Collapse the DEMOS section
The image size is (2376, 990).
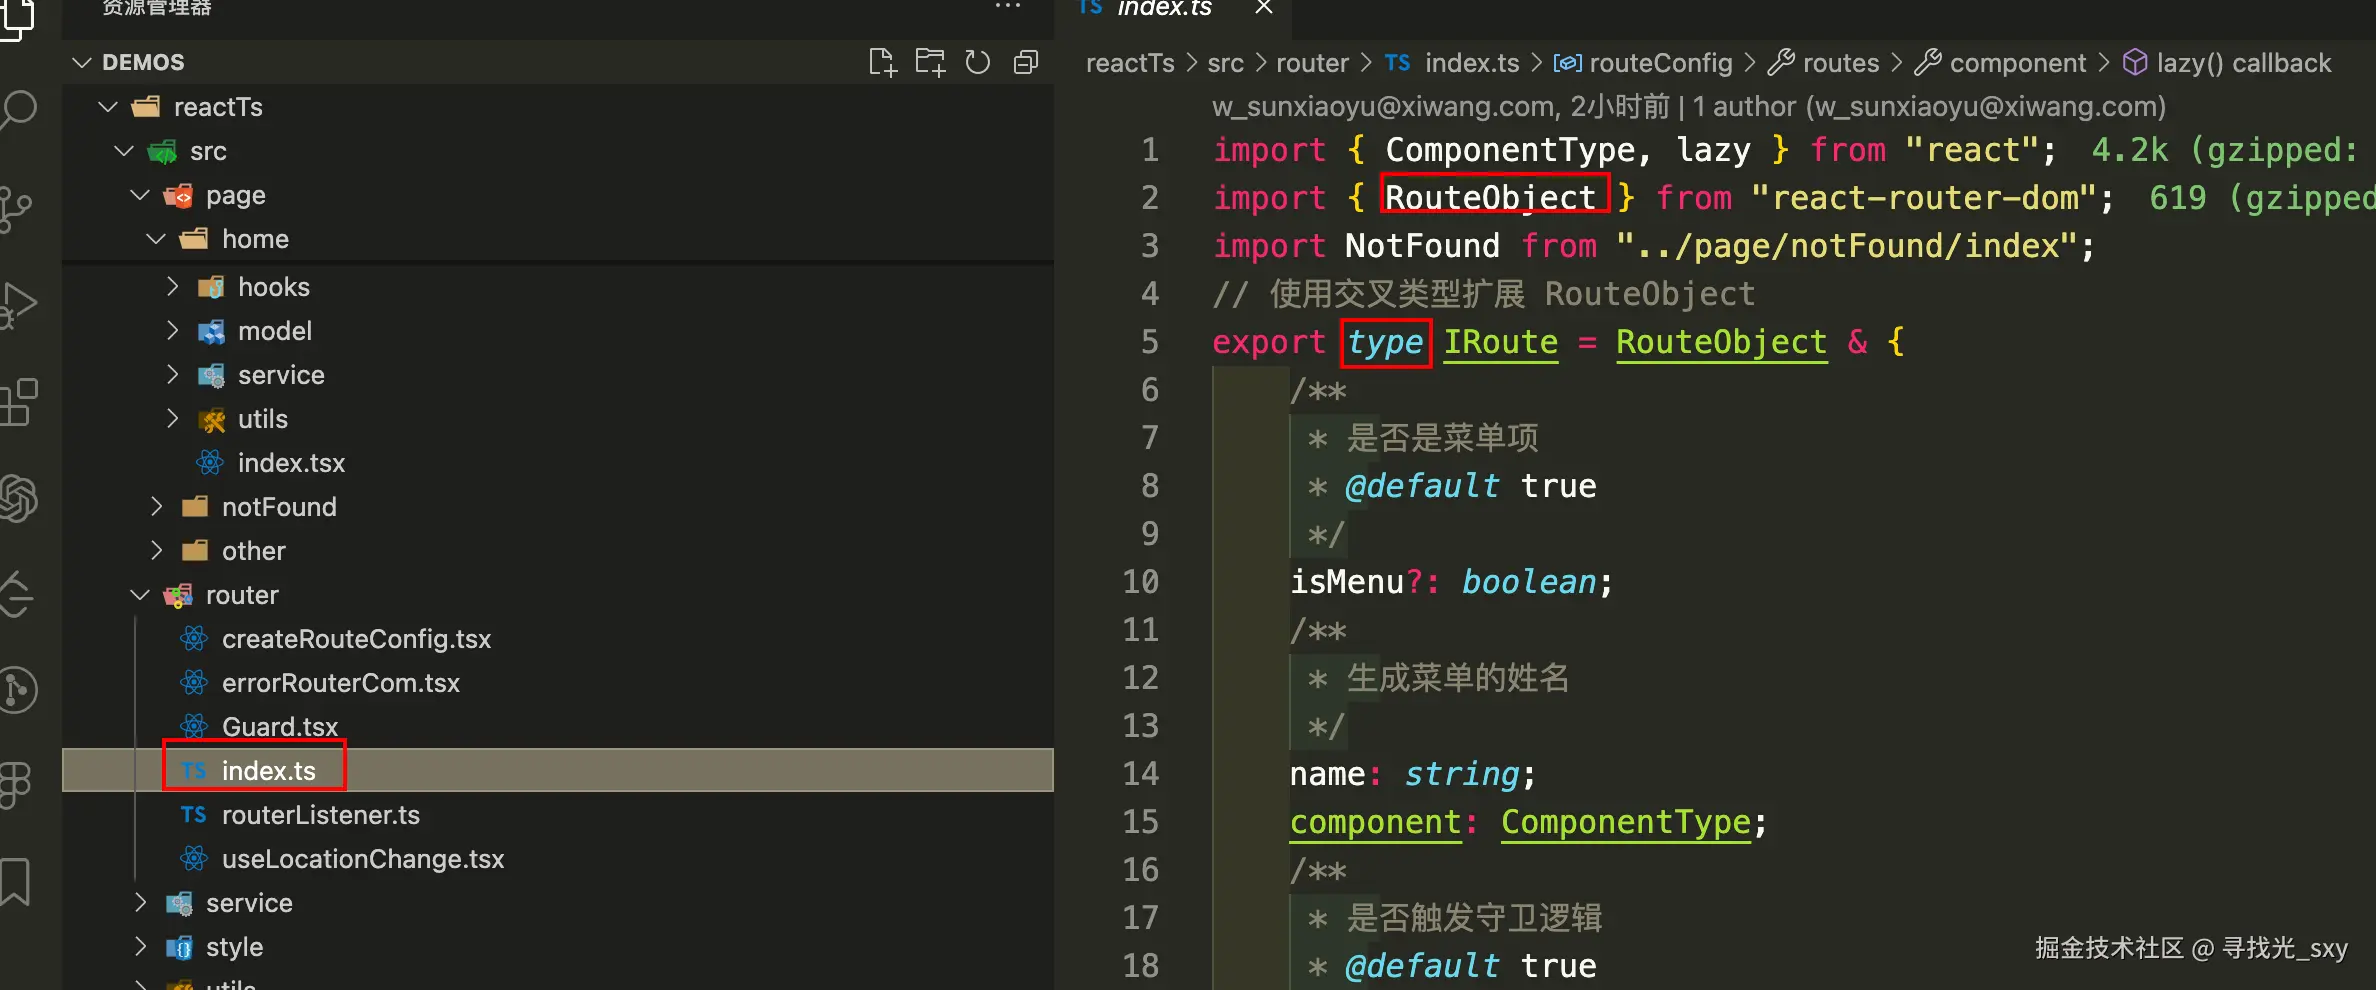(x=82, y=62)
